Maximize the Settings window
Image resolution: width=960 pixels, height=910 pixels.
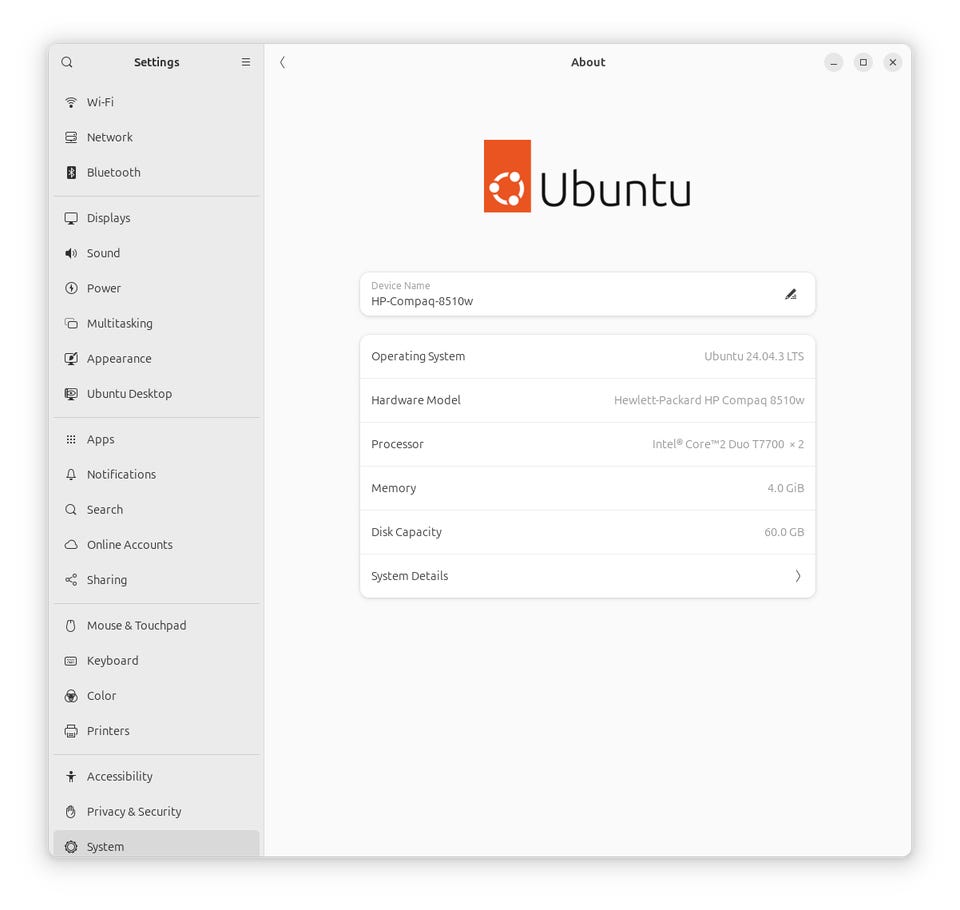pos(863,62)
